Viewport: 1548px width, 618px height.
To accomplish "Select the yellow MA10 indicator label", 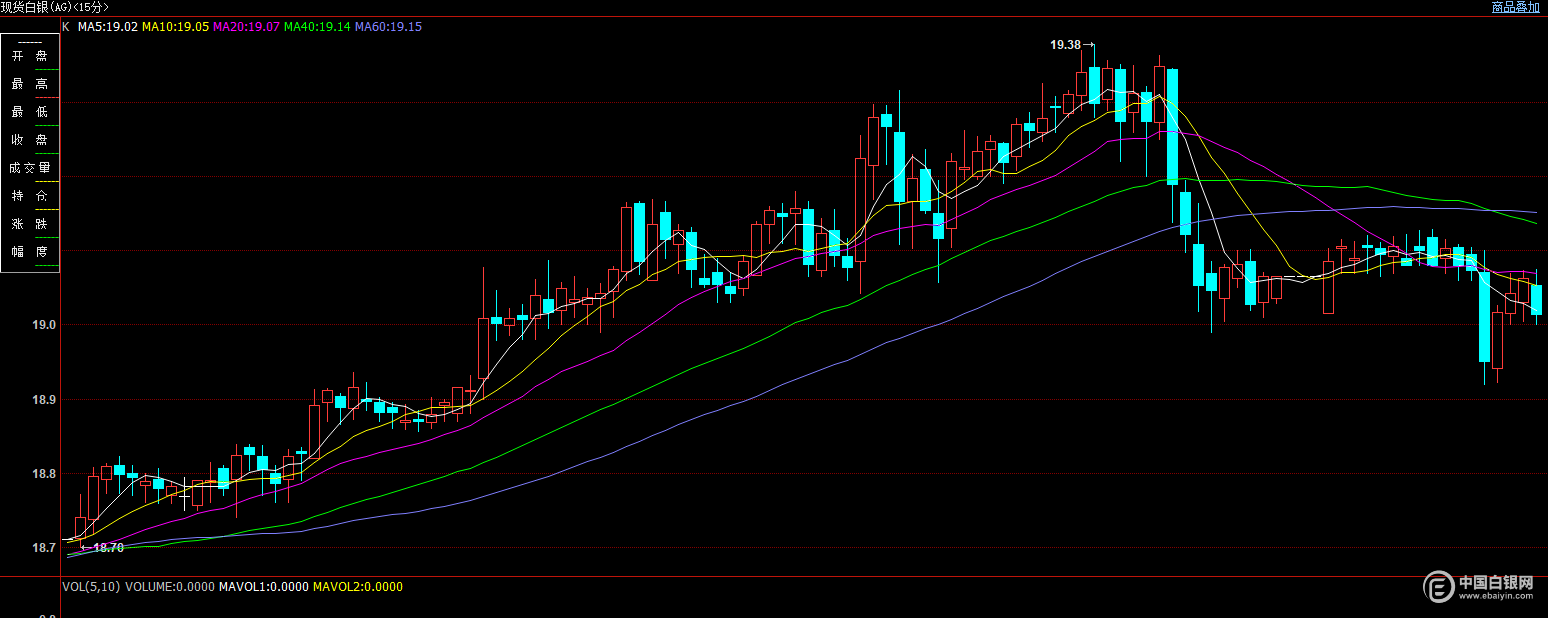I will 175,27.
